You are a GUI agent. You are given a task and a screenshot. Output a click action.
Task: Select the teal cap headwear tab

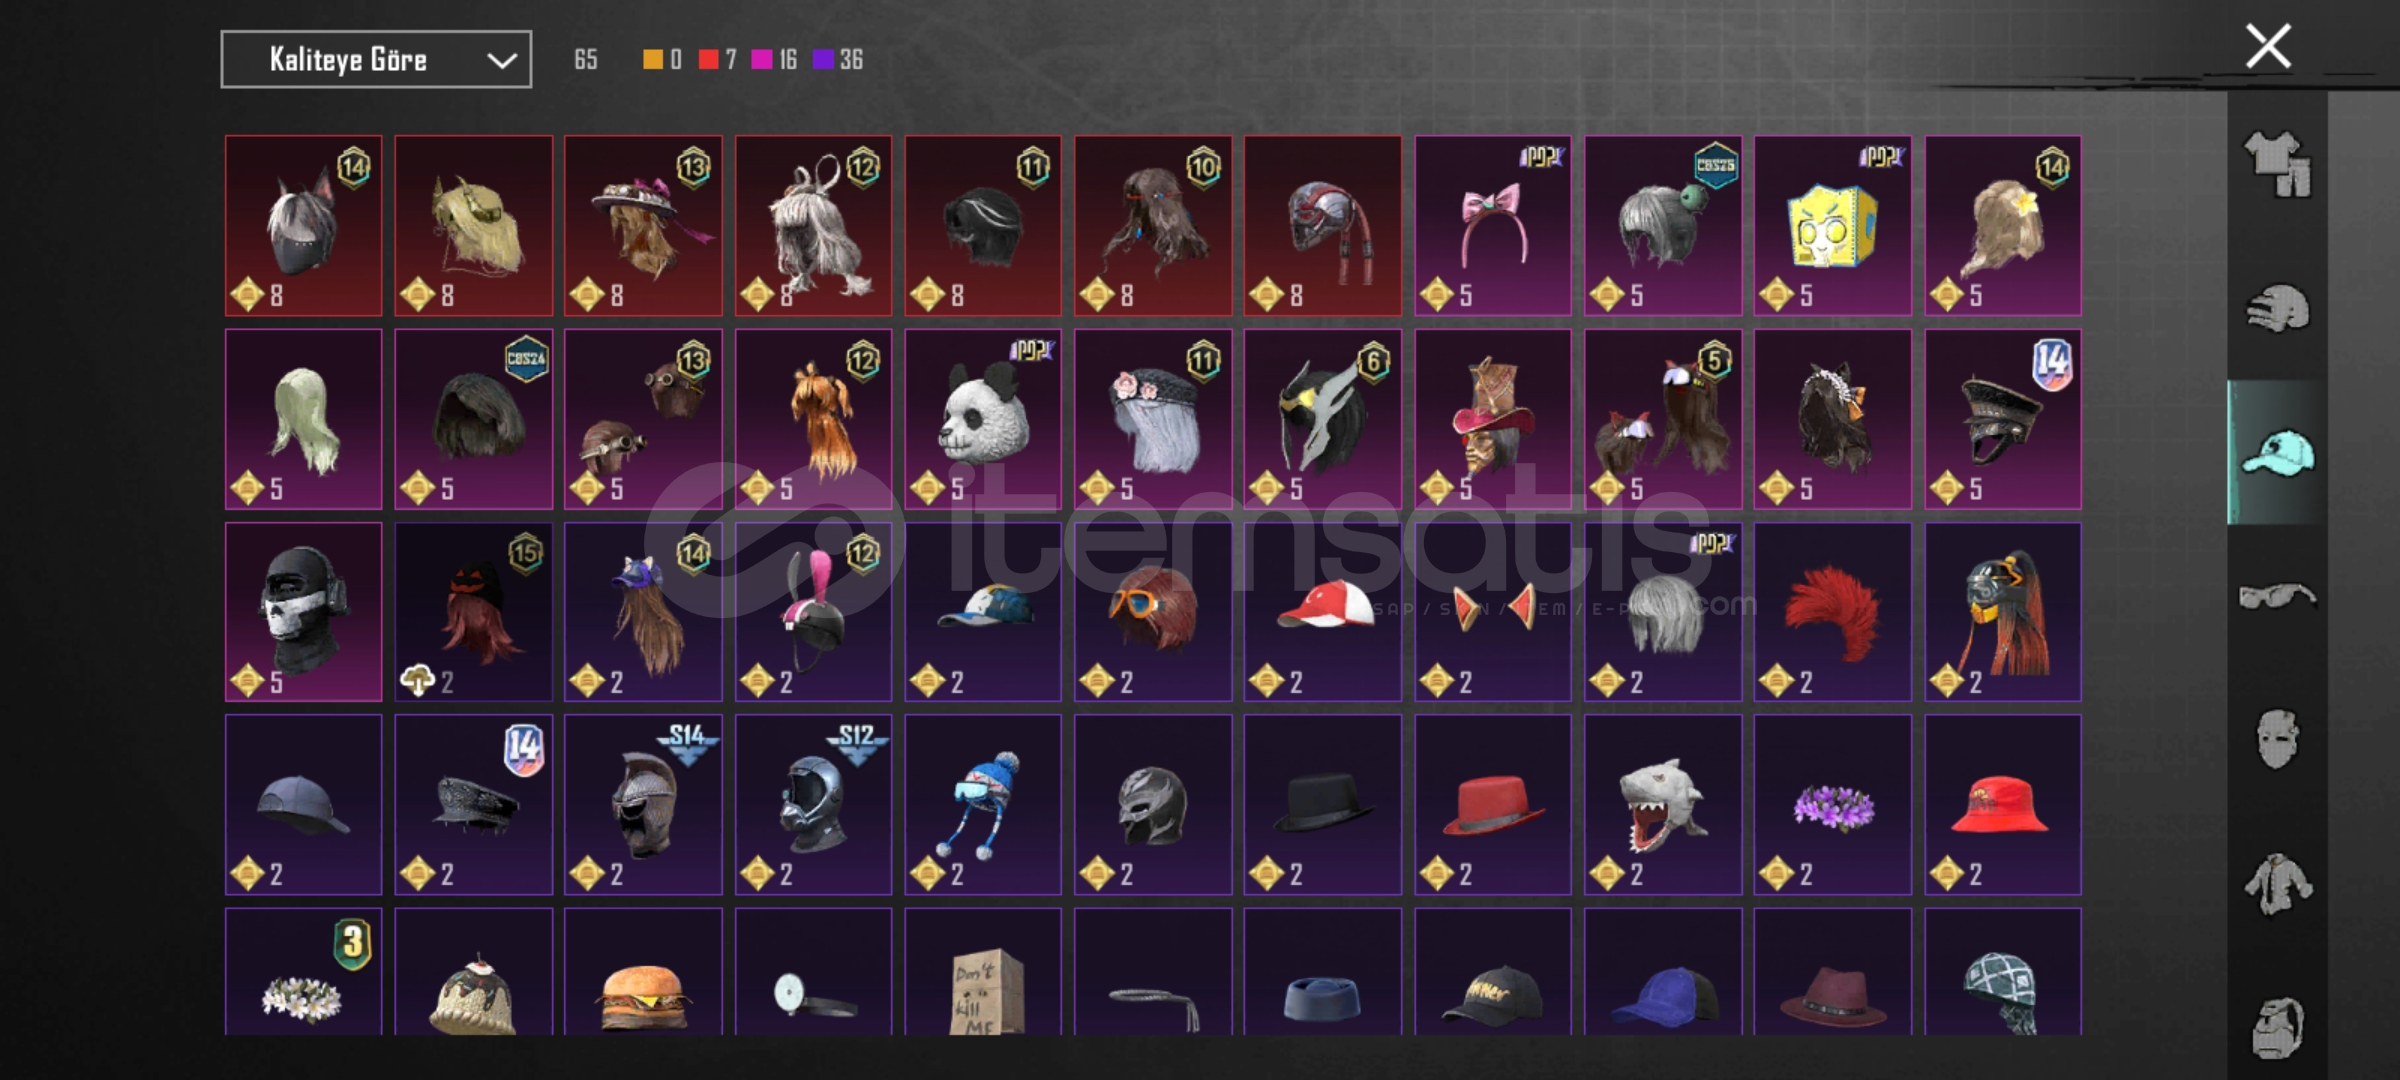pyautogui.click(x=2278, y=452)
